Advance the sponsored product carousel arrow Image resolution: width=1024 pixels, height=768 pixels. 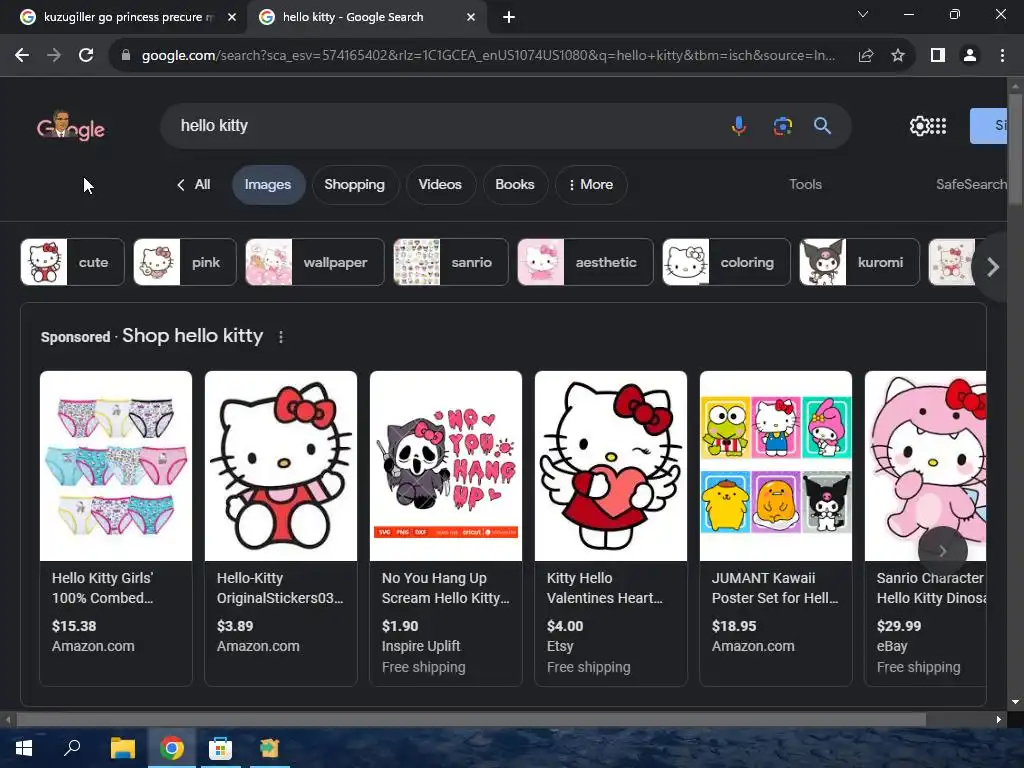[x=942, y=551]
